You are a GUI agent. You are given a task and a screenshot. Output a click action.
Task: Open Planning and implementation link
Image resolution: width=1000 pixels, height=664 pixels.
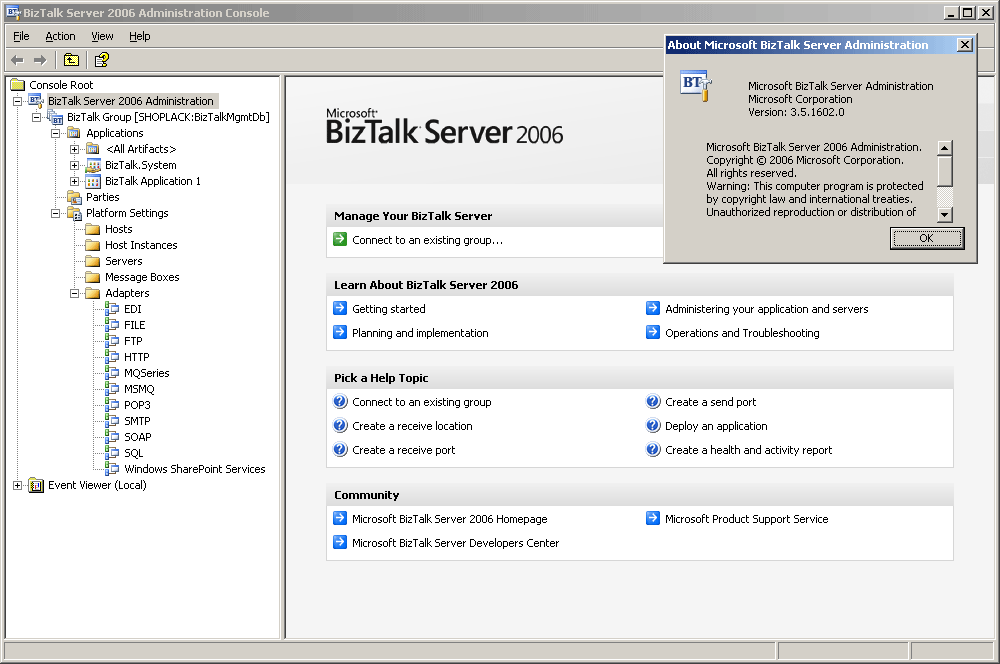[420, 333]
